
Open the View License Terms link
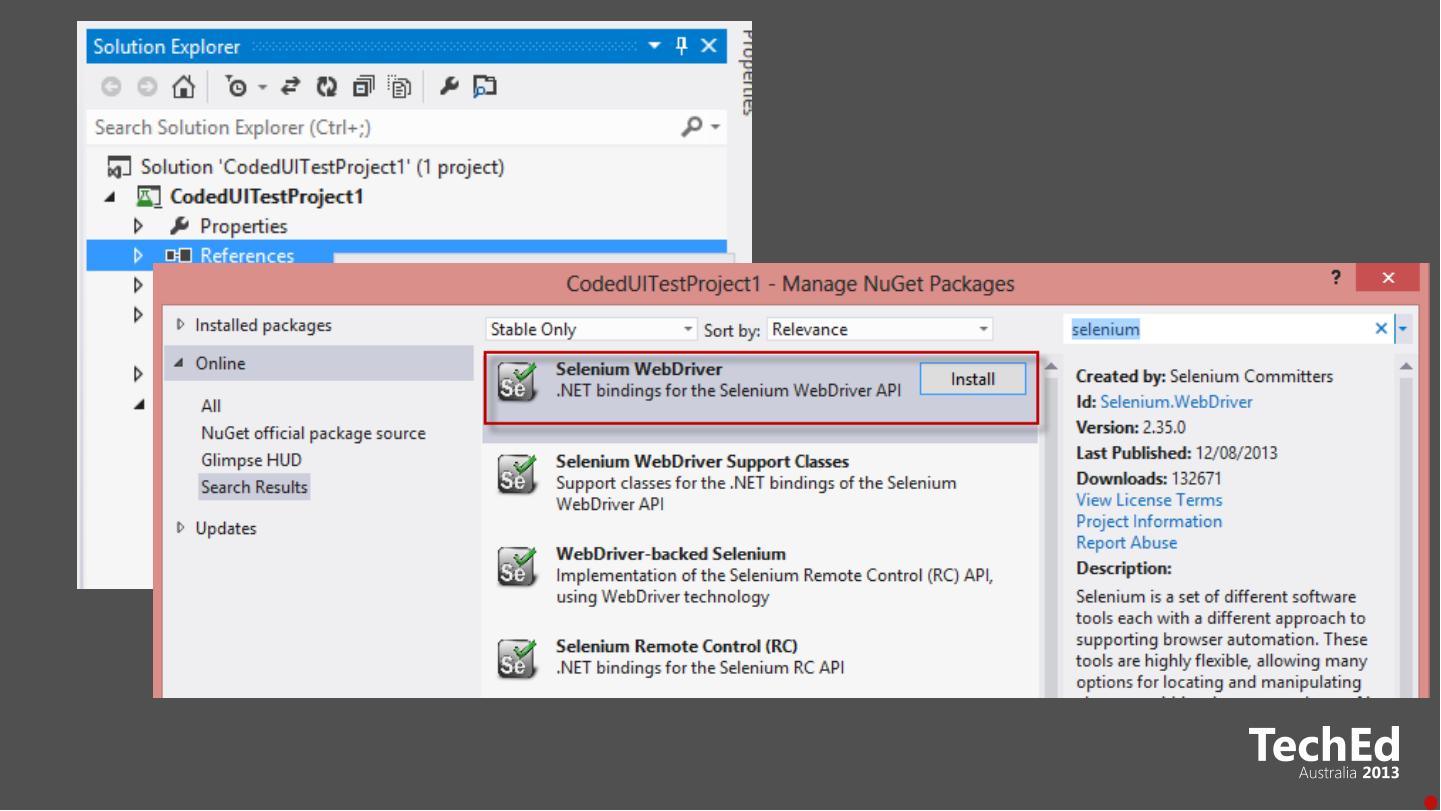(x=1149, y=500)
